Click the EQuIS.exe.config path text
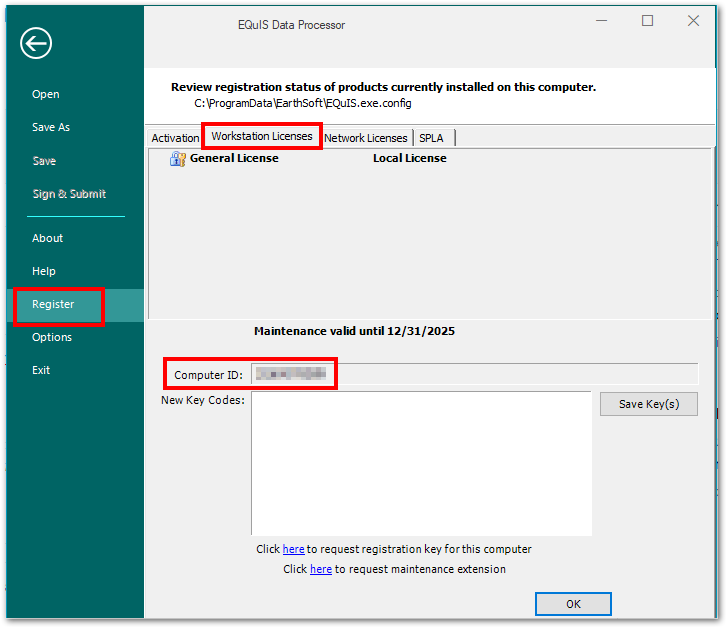727x628 pixels. [303, 103]
